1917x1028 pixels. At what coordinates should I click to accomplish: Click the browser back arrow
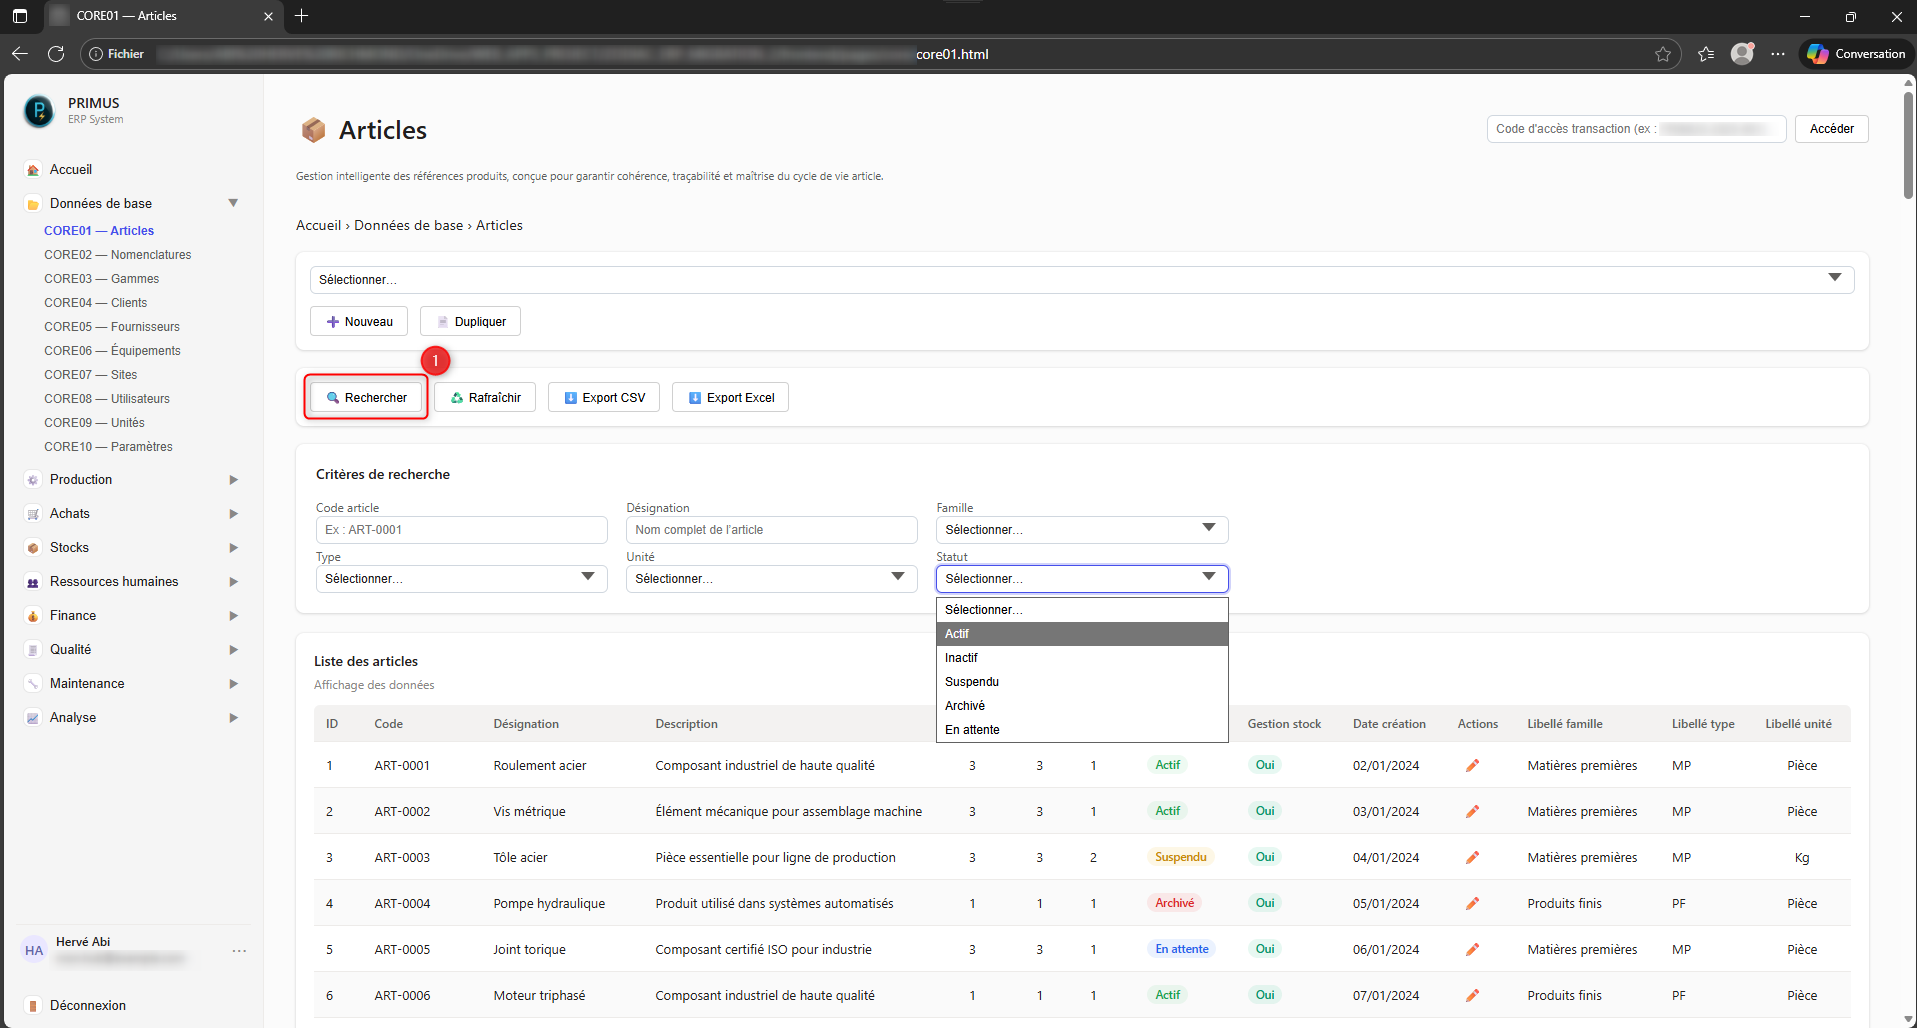pyautogui.click(x=20, y=54)
